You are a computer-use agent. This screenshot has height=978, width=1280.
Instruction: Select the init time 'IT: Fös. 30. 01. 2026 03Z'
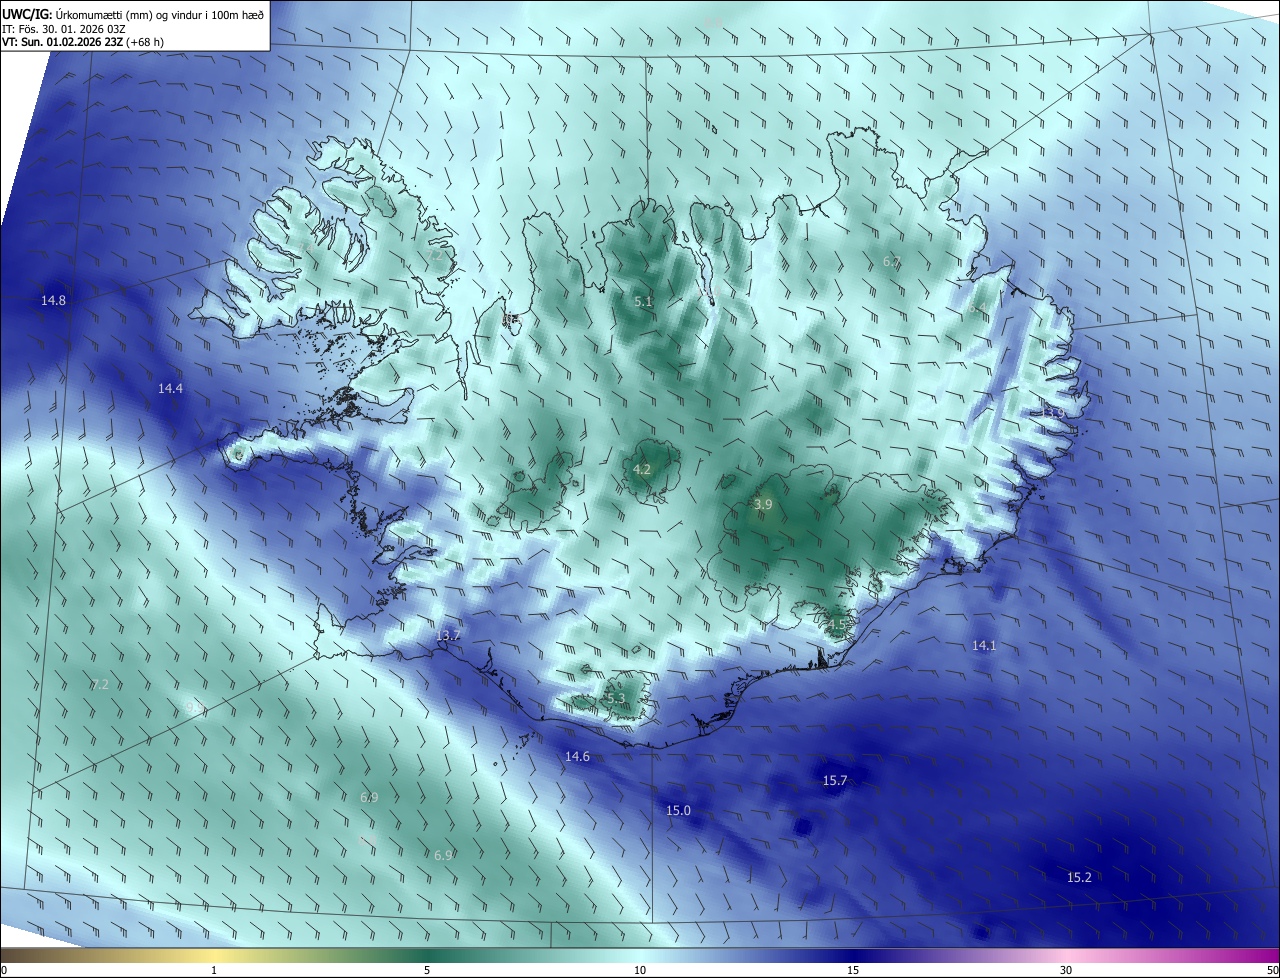(x=63, y=28)
